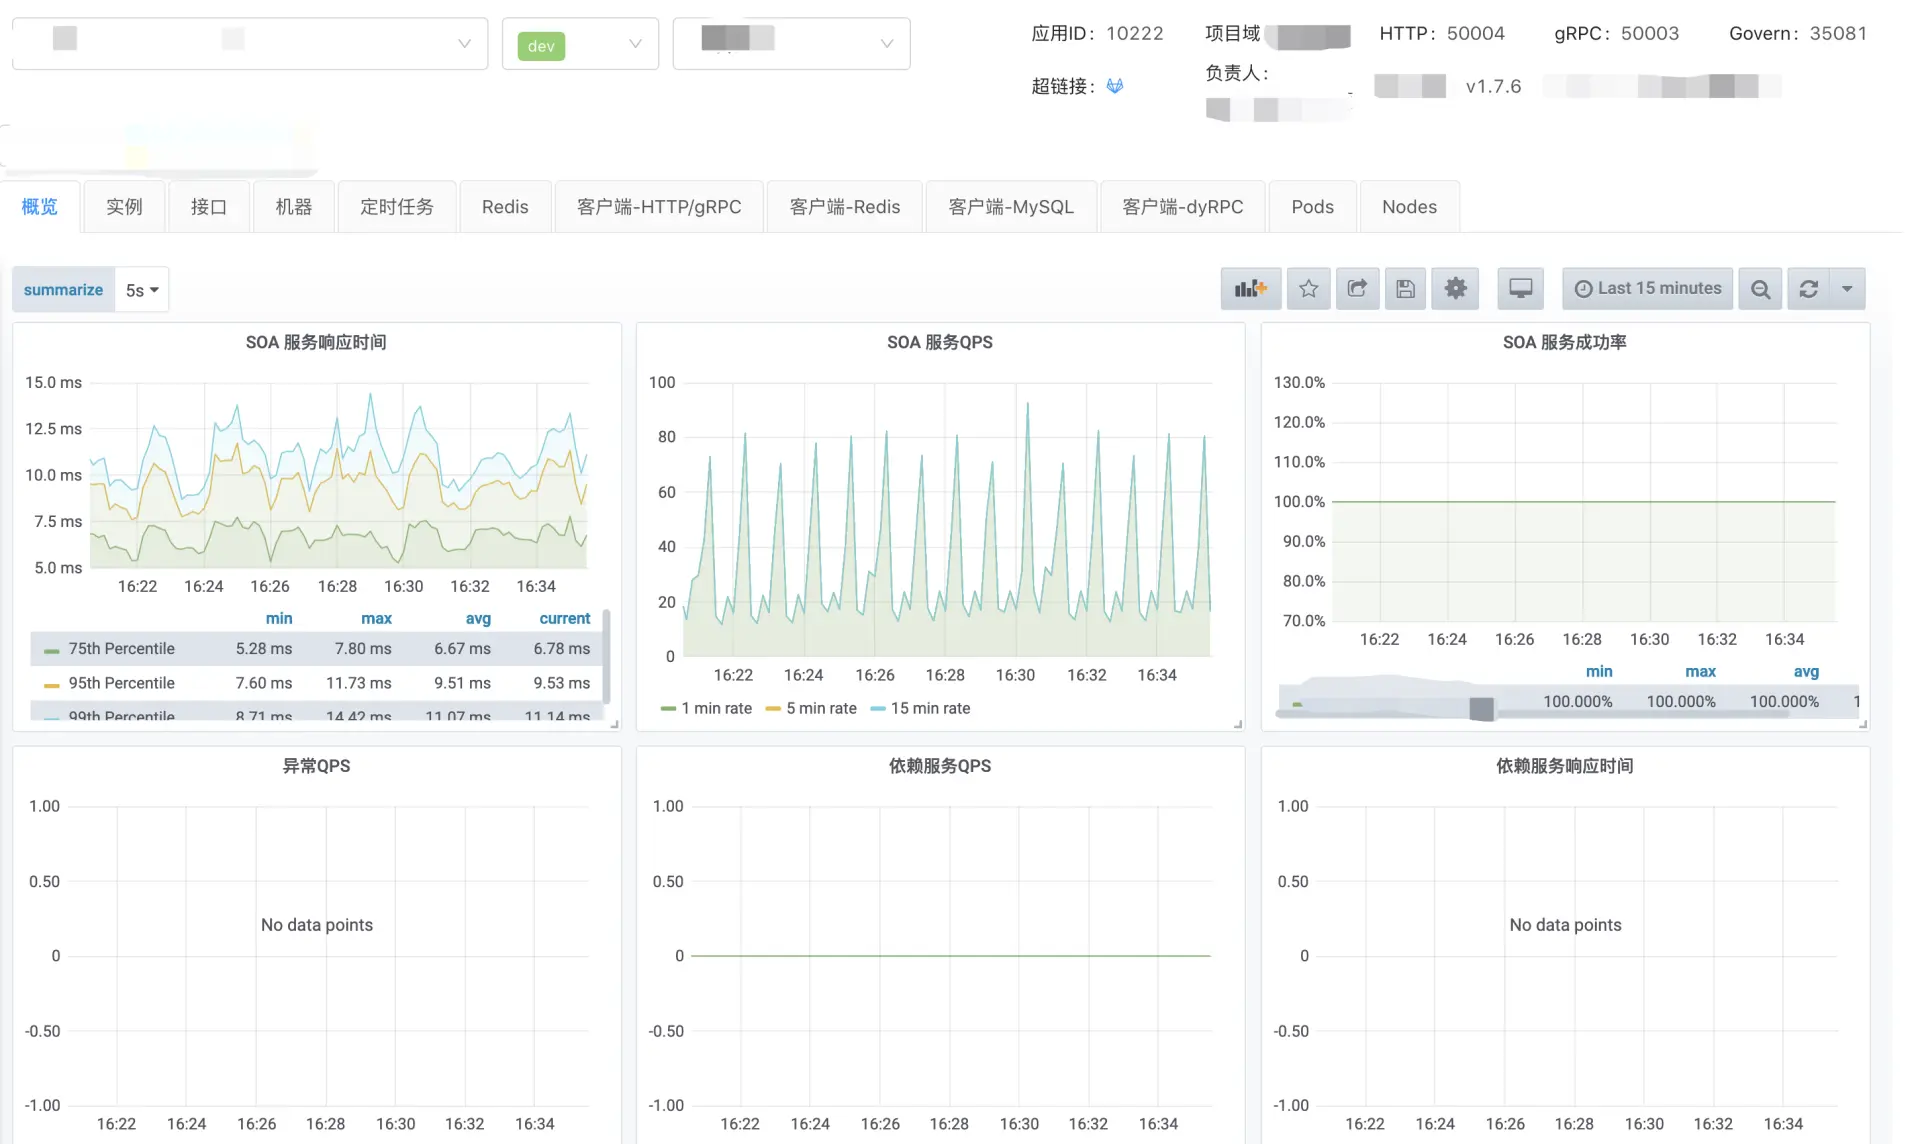Expand the 5s interval dropdown
Image resolution: width=1920 pixels, height=1144 pixels.
pos(142,290)
